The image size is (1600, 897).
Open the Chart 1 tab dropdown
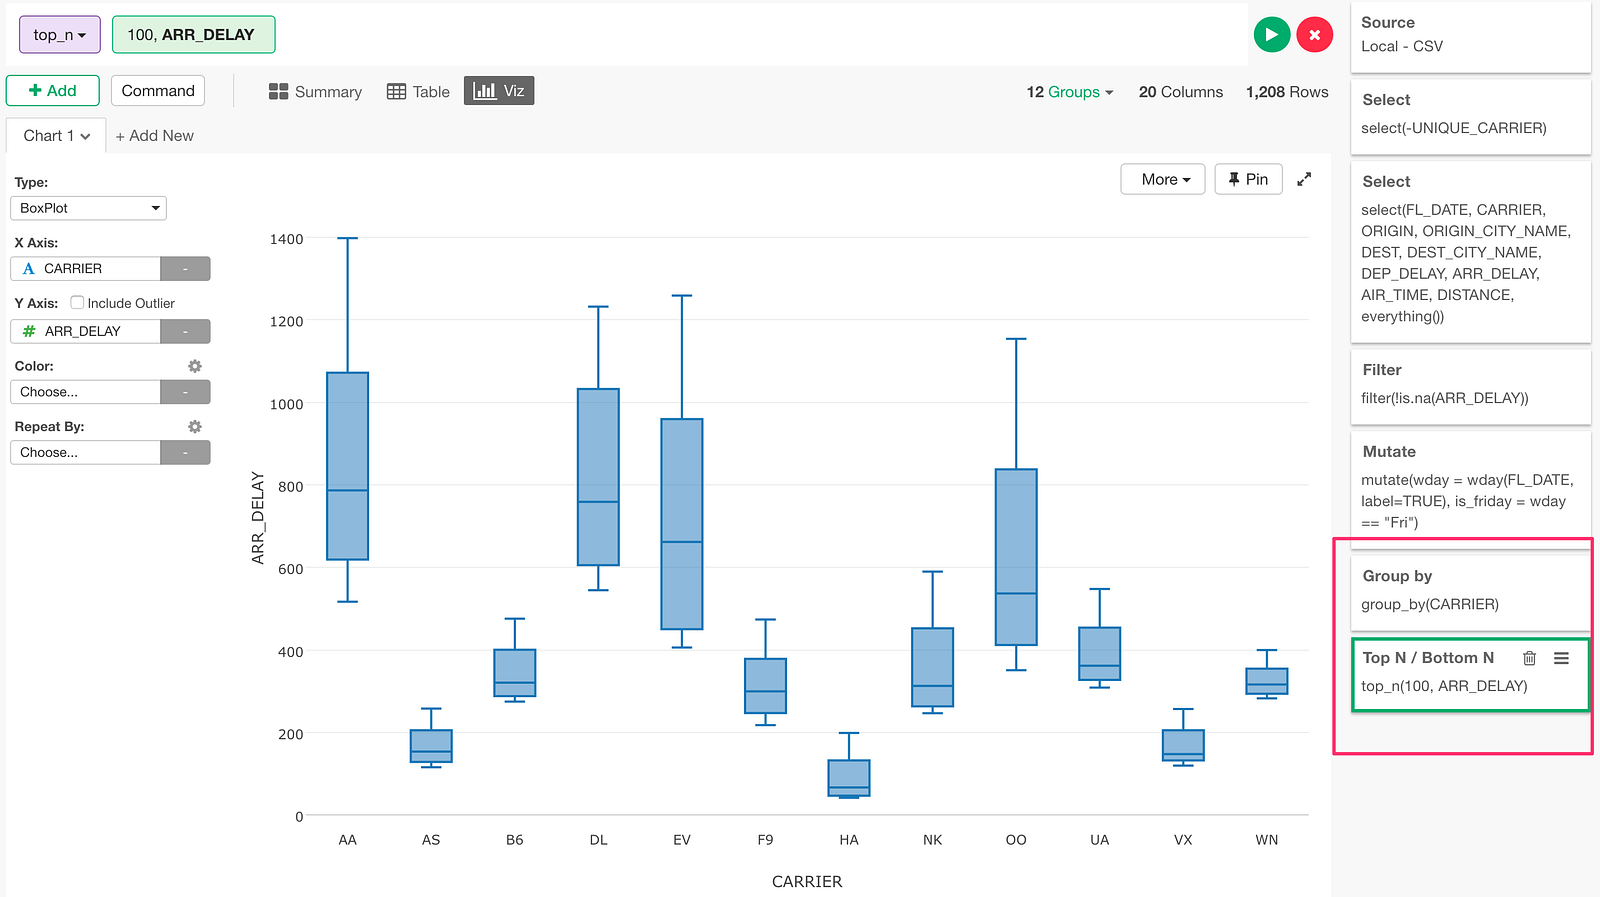56,136
